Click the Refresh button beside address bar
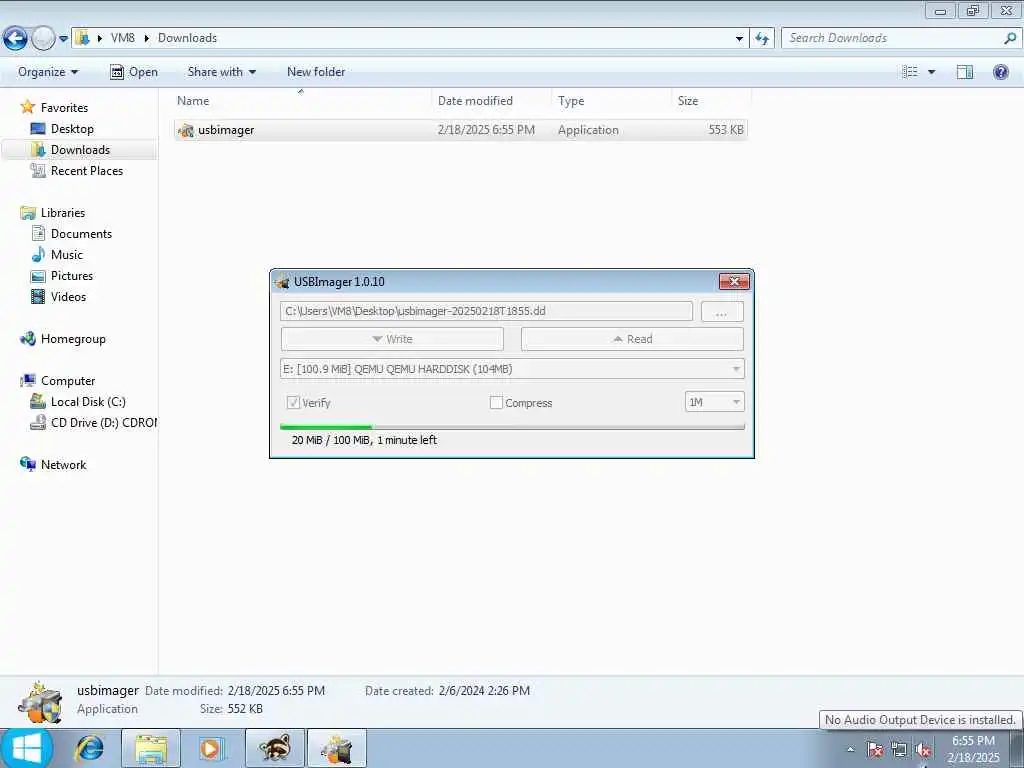 761,39
